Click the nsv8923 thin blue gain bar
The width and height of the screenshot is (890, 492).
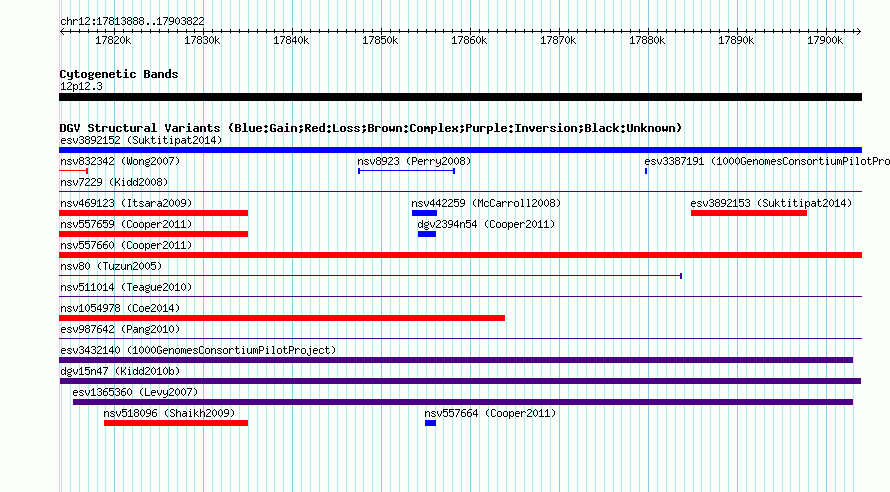(x=406, y=171)
